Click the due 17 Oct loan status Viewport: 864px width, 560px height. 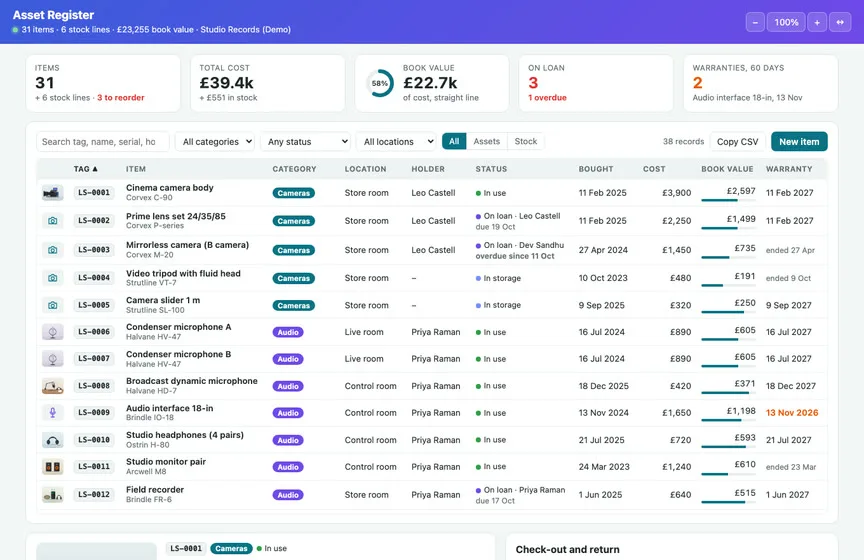(495, 501)
